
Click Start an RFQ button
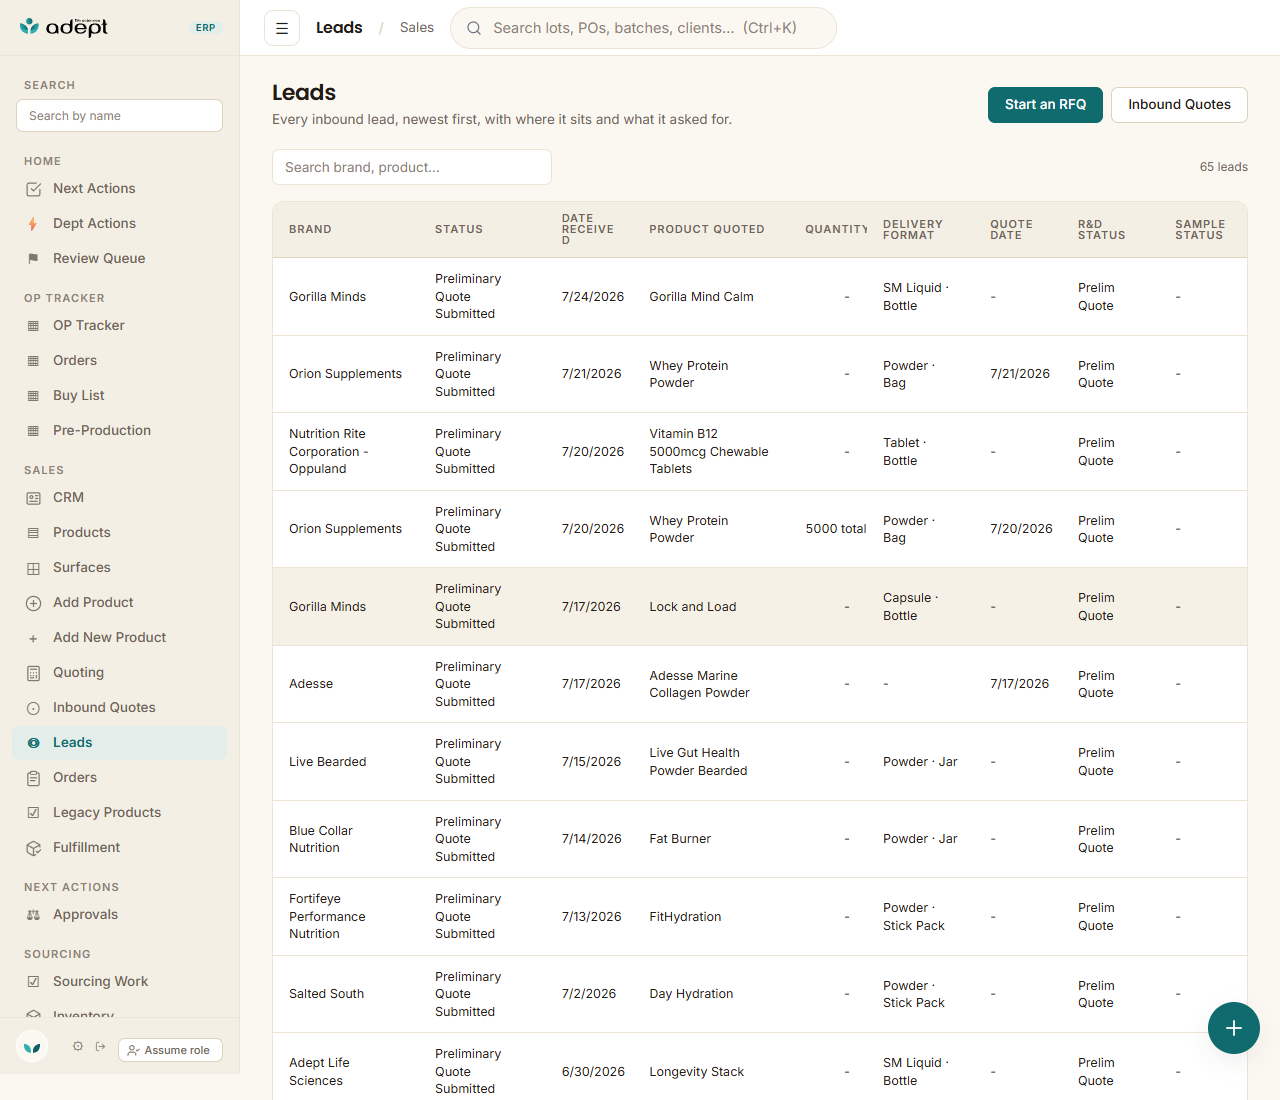(x=1045, y=105)
